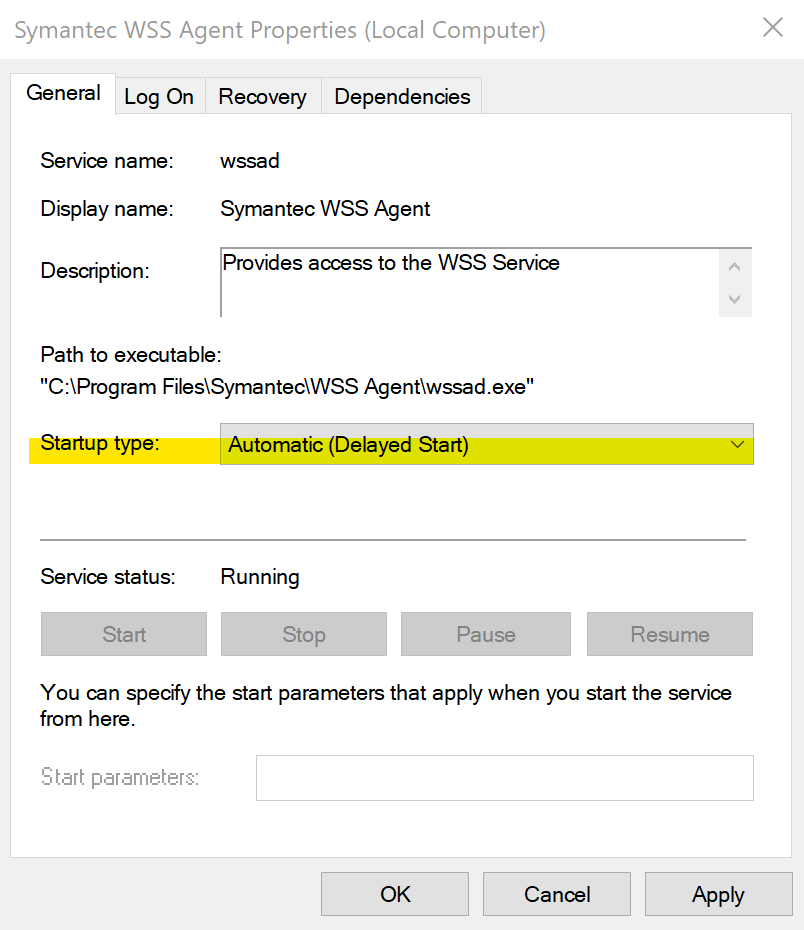Switch to the General tab
804x930 pixels.
[63, 93]
